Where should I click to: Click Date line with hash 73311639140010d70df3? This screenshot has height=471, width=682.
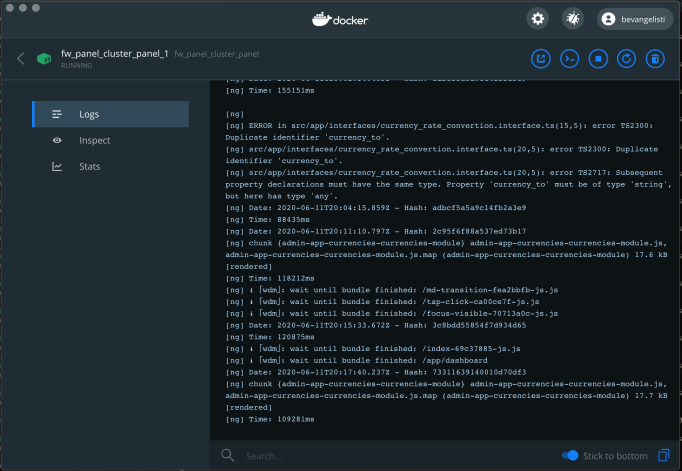375,372
